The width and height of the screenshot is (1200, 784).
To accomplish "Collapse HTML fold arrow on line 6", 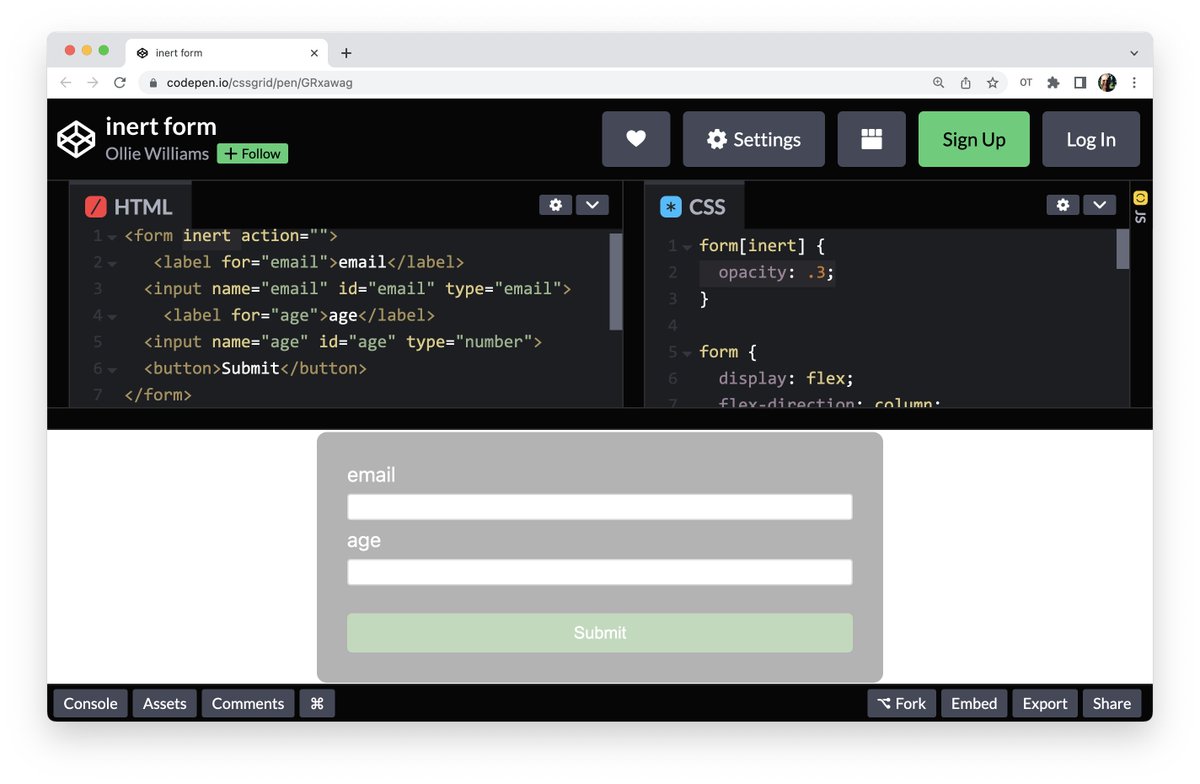I will pos(112,370).
